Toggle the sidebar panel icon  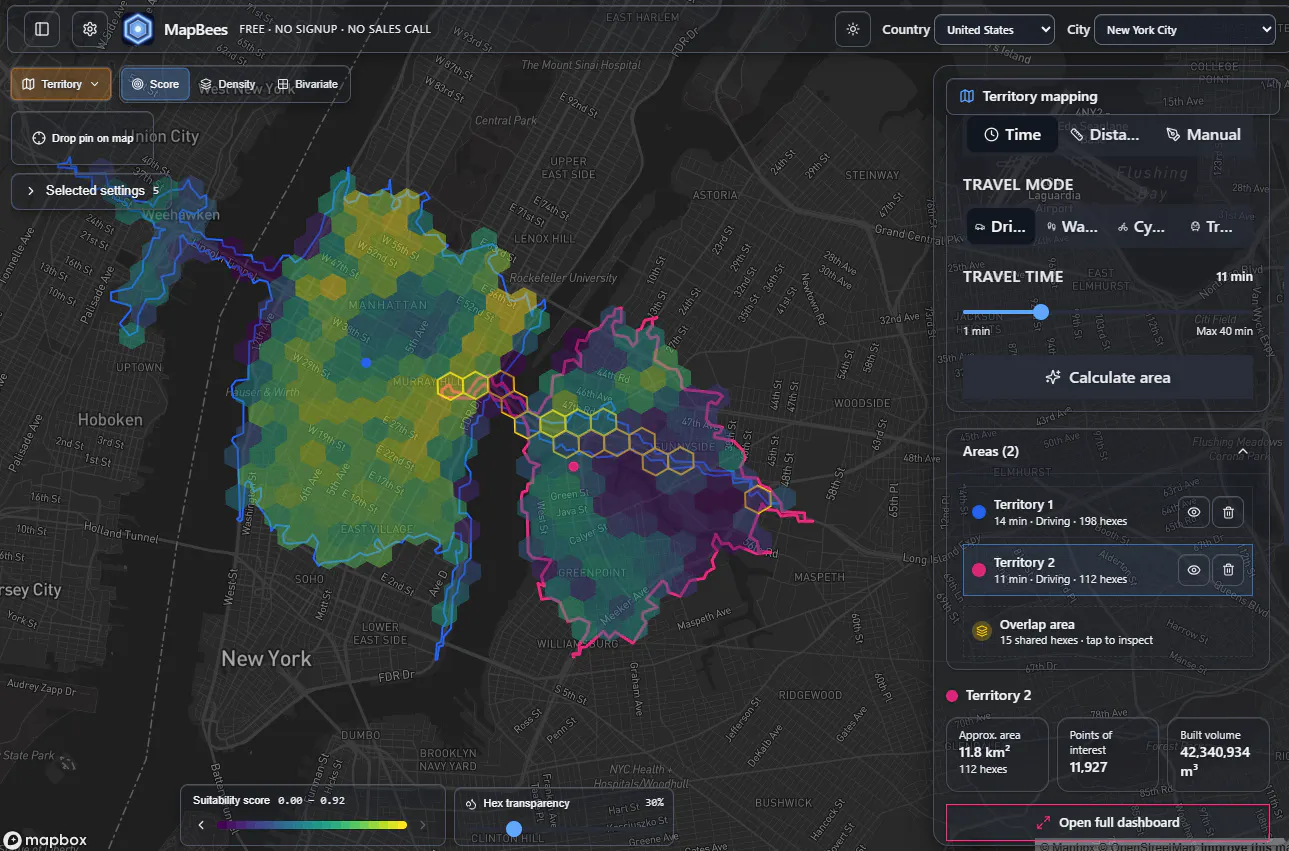click(x=41, y=30)
